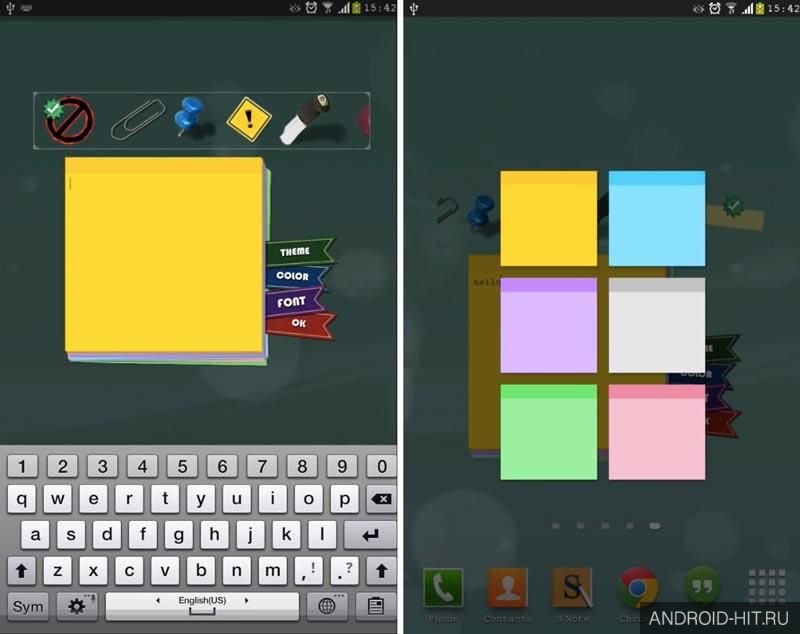
Task: Tap the number 1 key
Action: pos(22,466)
